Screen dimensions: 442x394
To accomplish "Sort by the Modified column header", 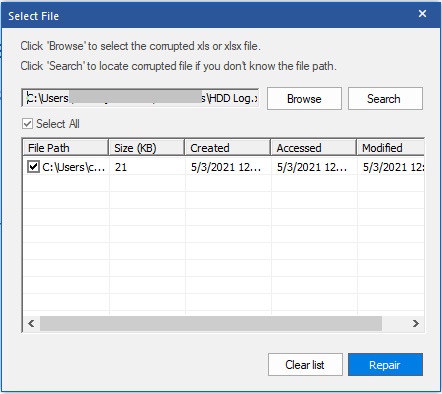I will coord(391,148).
